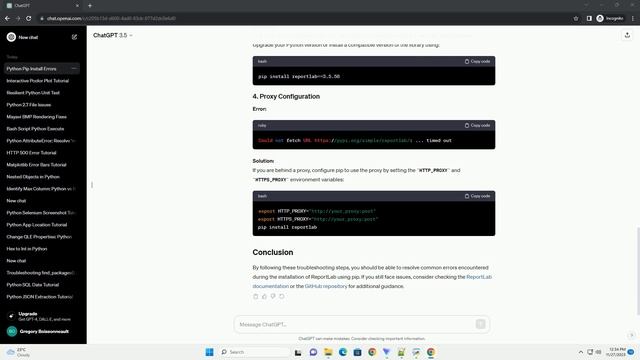Open the ChatGPT 3.5 model dropdown

pos(113,36)
